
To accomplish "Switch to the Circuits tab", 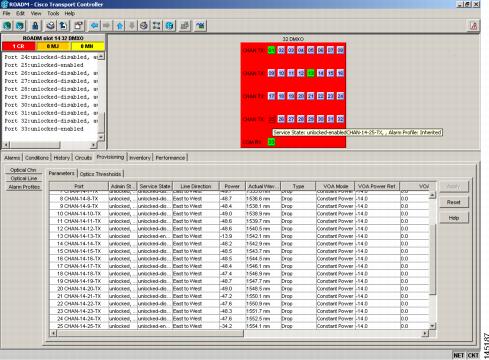I will click(83, 158).
